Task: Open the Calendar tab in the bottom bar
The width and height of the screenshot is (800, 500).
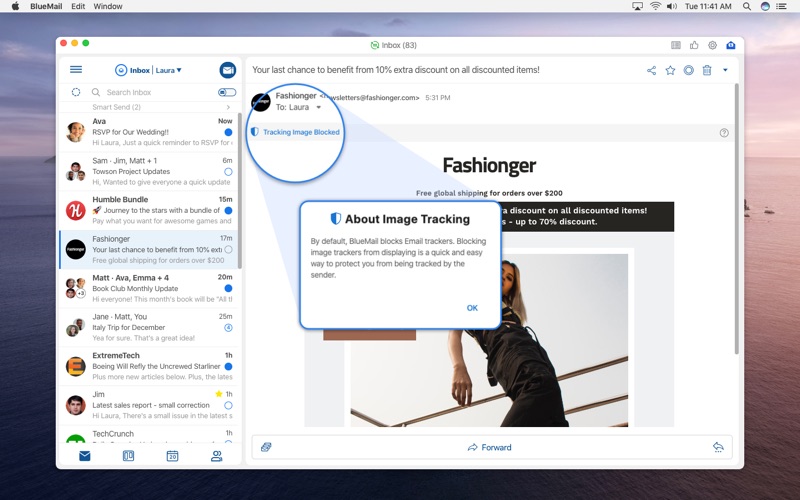Action: pyautogui.click(x=172, y=456)
